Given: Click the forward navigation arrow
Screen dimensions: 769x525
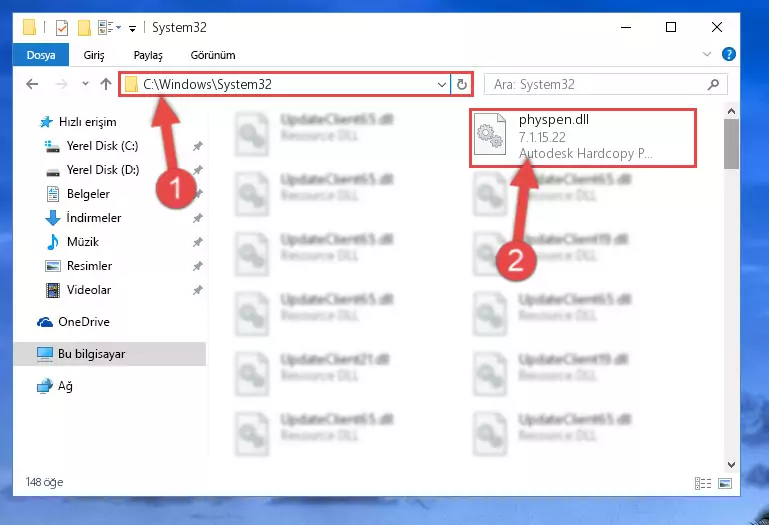Looking at the screenshot, I should (62, 84).
